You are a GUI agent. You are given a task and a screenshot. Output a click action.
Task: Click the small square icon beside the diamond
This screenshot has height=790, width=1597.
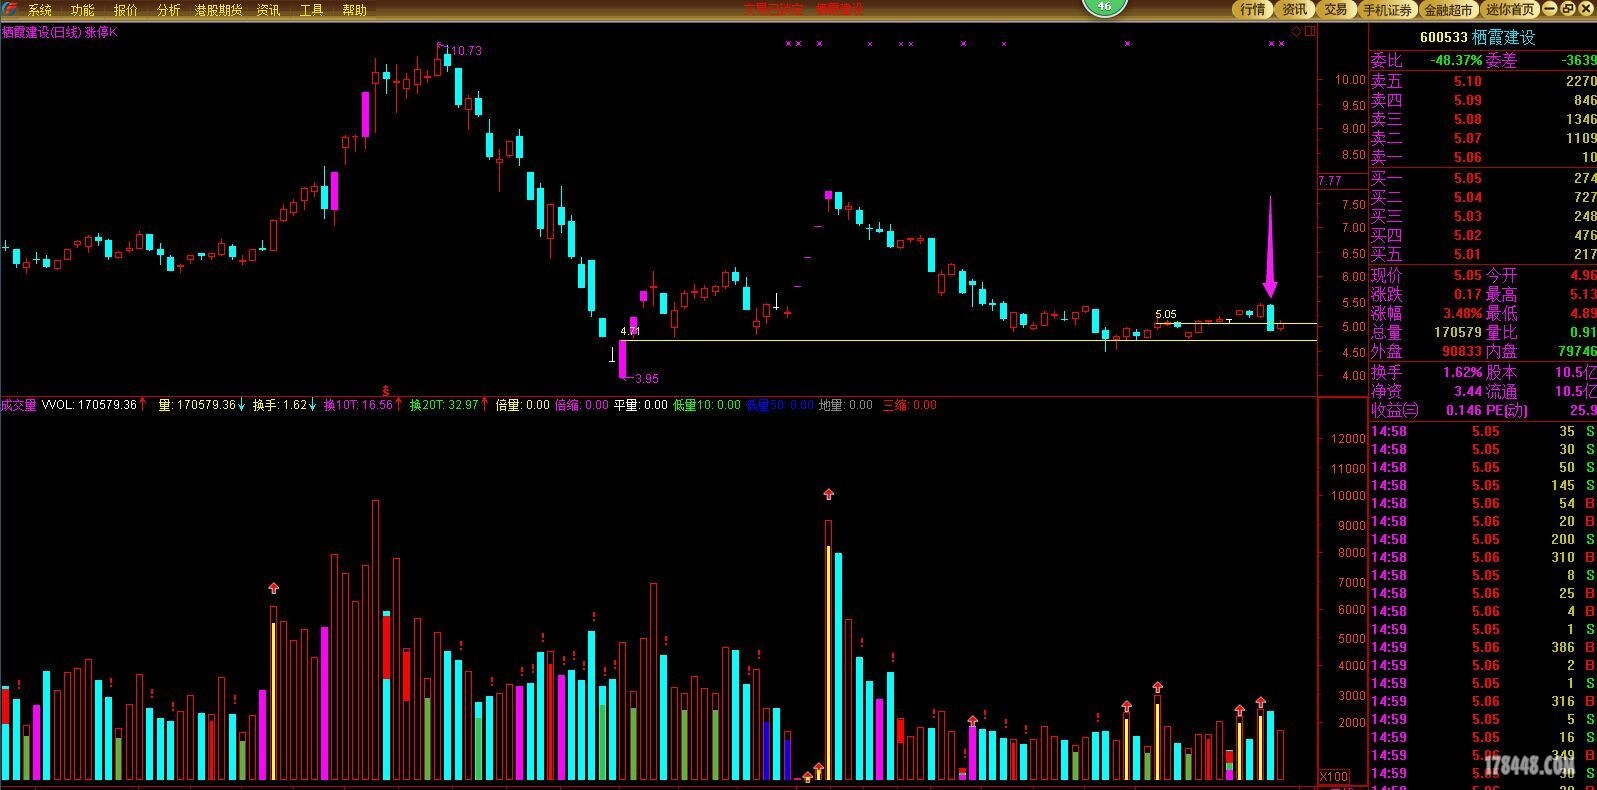pyautogui.click(x=1311, y=32)
